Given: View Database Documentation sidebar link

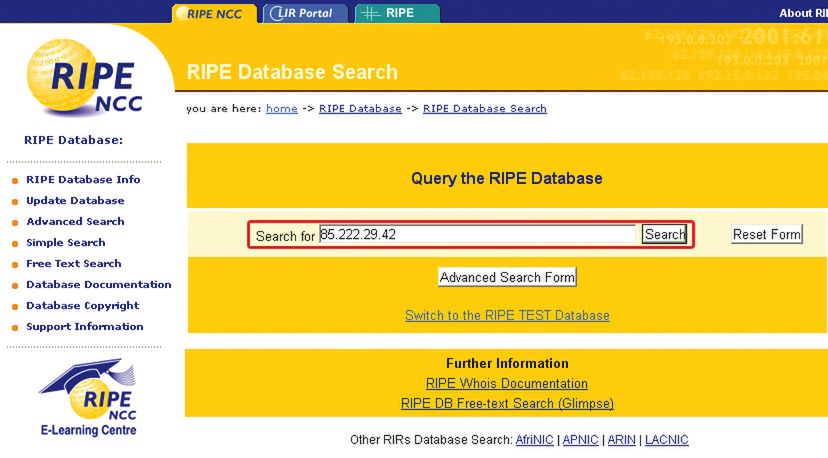Looking at the screenshot, I should click(99, 285).
